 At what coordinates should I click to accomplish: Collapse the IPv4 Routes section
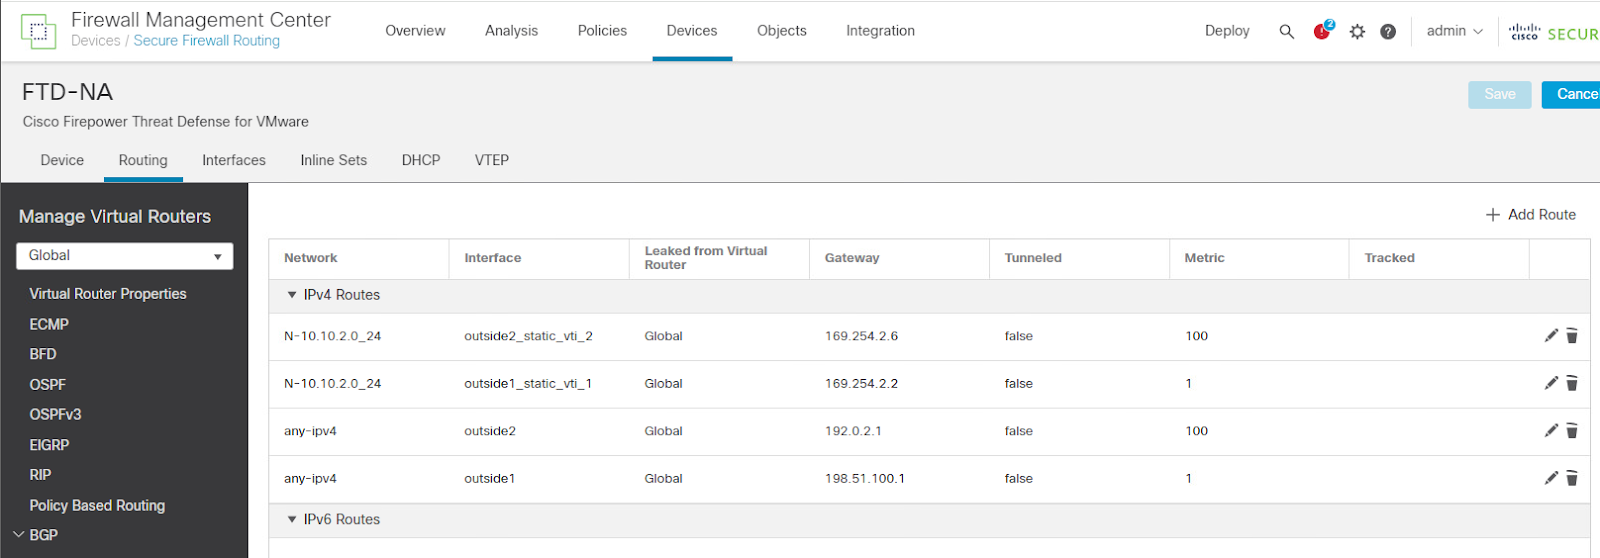click(292, 295)
